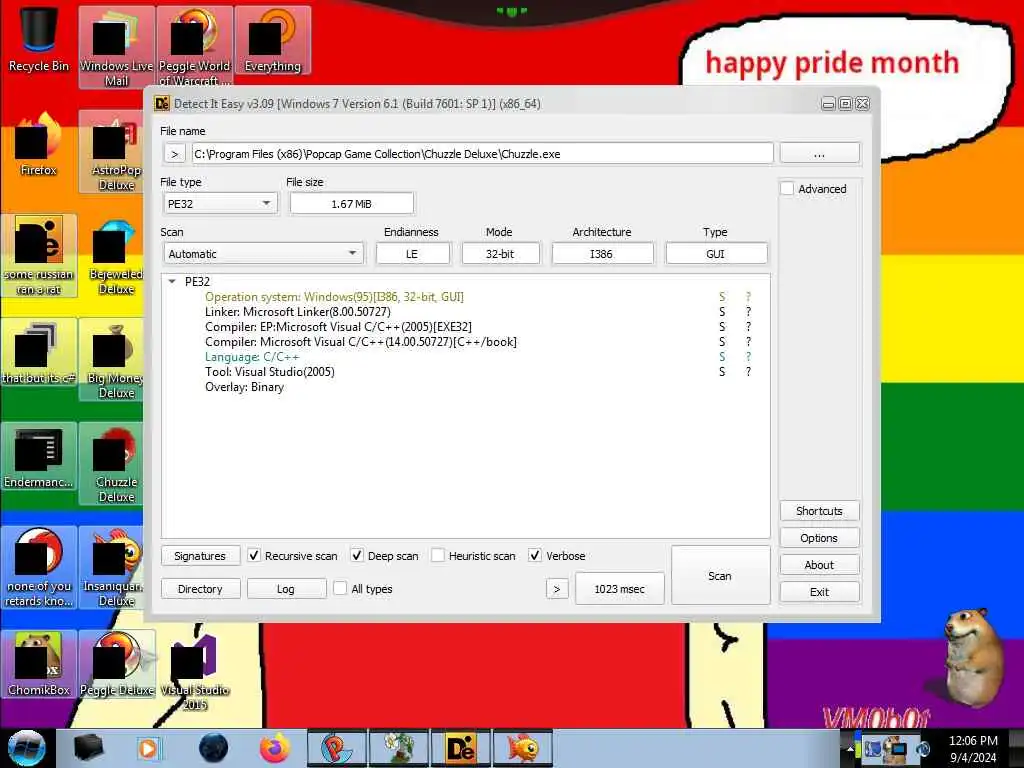Switch to the flower-icon game in the taskbar

click(x=398, y=748)
